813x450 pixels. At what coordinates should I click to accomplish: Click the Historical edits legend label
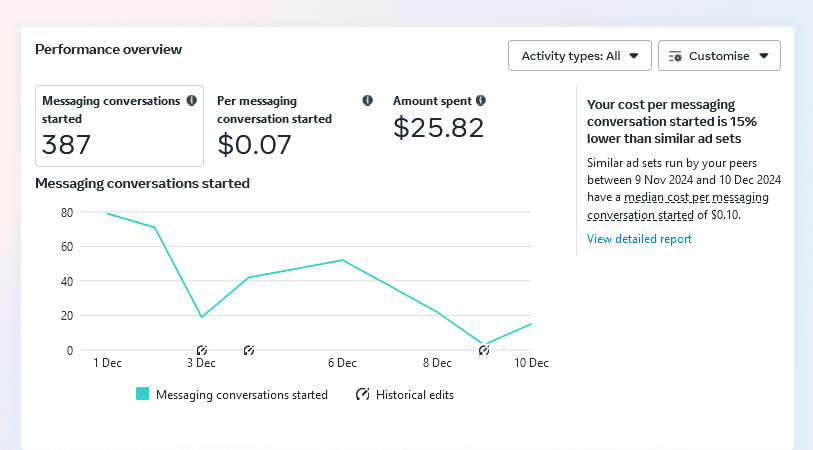point(415,395)
